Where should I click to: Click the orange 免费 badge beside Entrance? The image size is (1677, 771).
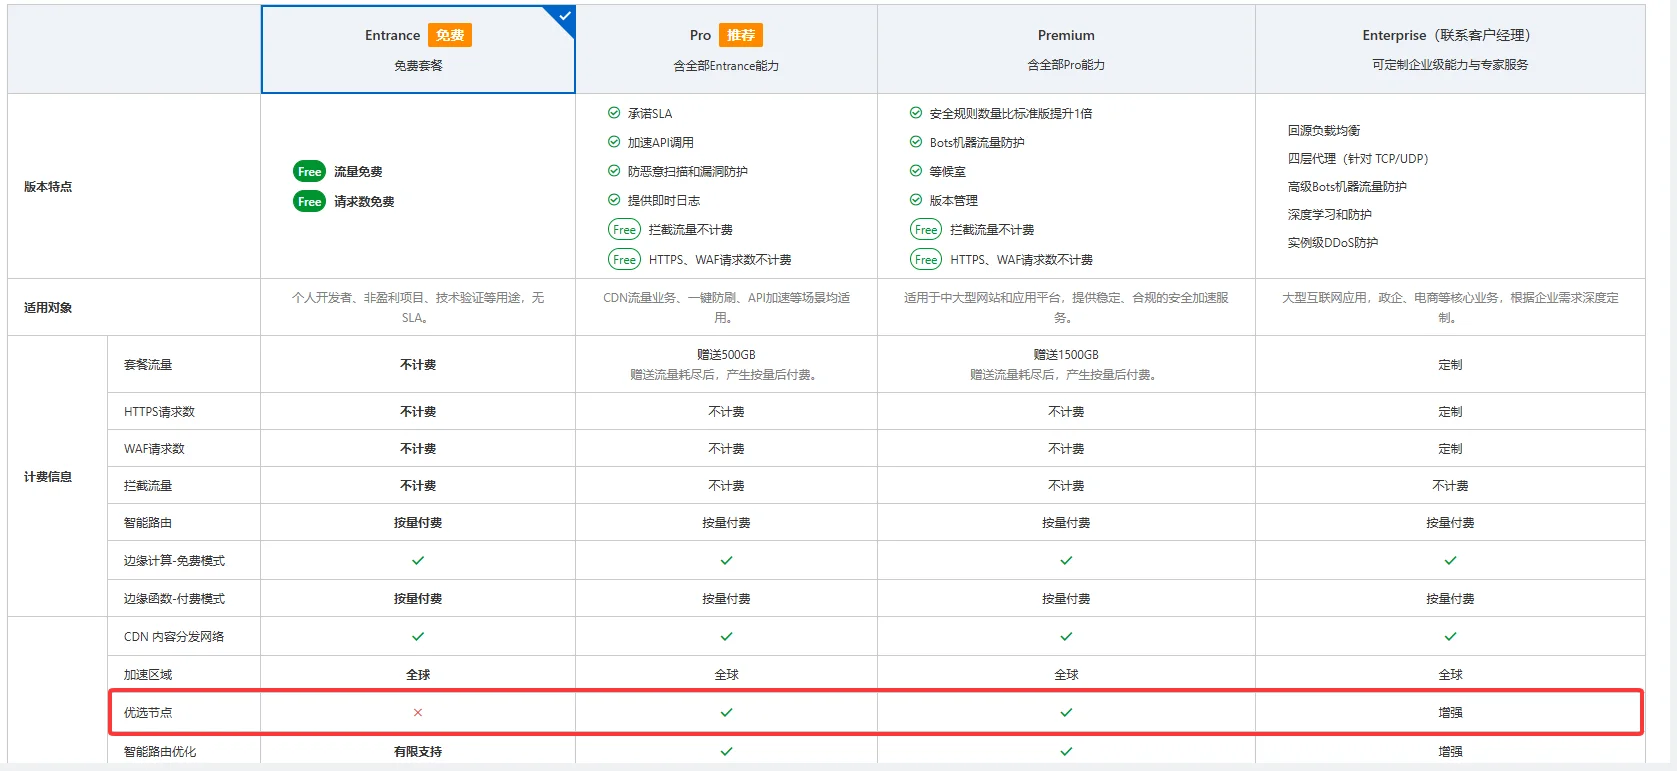pos(450,36)
